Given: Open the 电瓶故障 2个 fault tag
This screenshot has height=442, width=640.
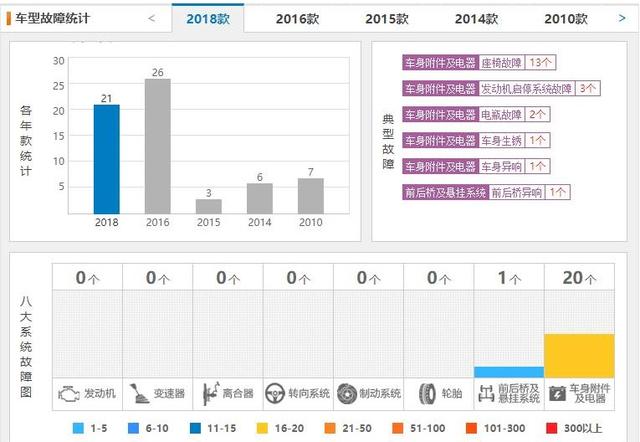Looking at the screenshot, I should coord(476,114).
